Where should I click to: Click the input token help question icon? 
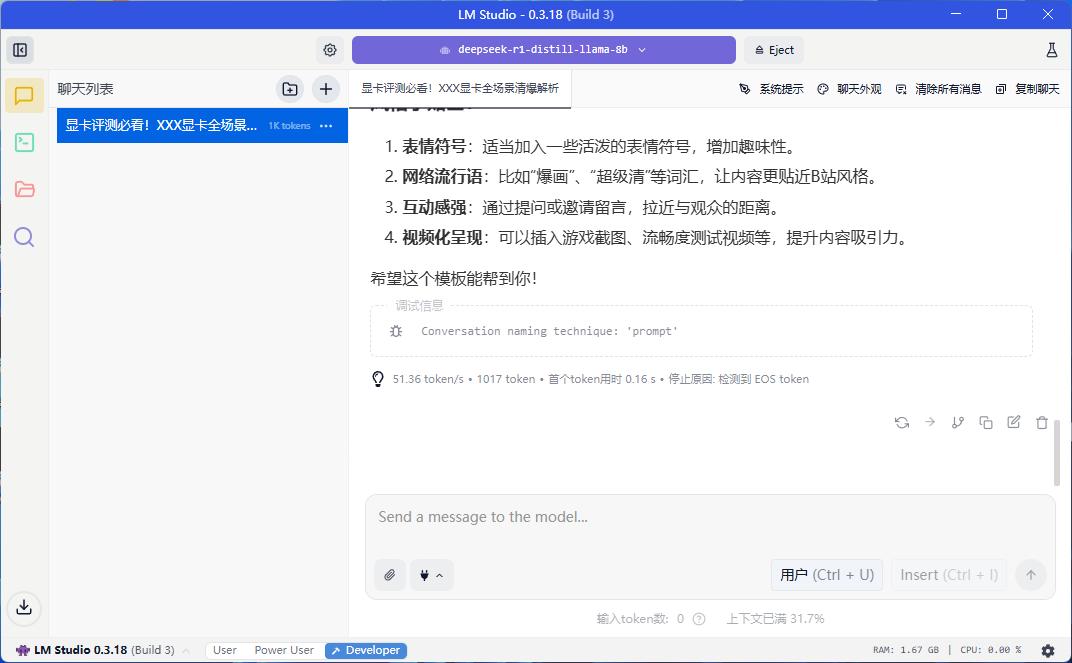[699, 619]
